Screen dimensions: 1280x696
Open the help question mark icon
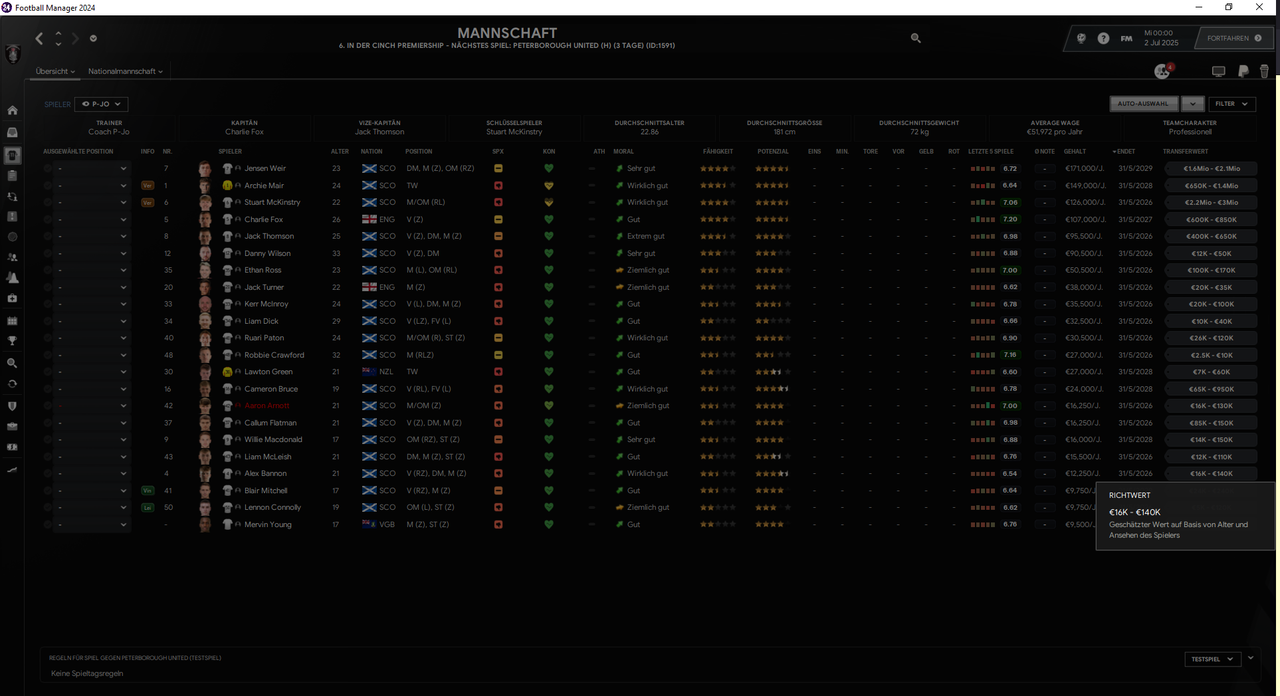click(1103, 38)
